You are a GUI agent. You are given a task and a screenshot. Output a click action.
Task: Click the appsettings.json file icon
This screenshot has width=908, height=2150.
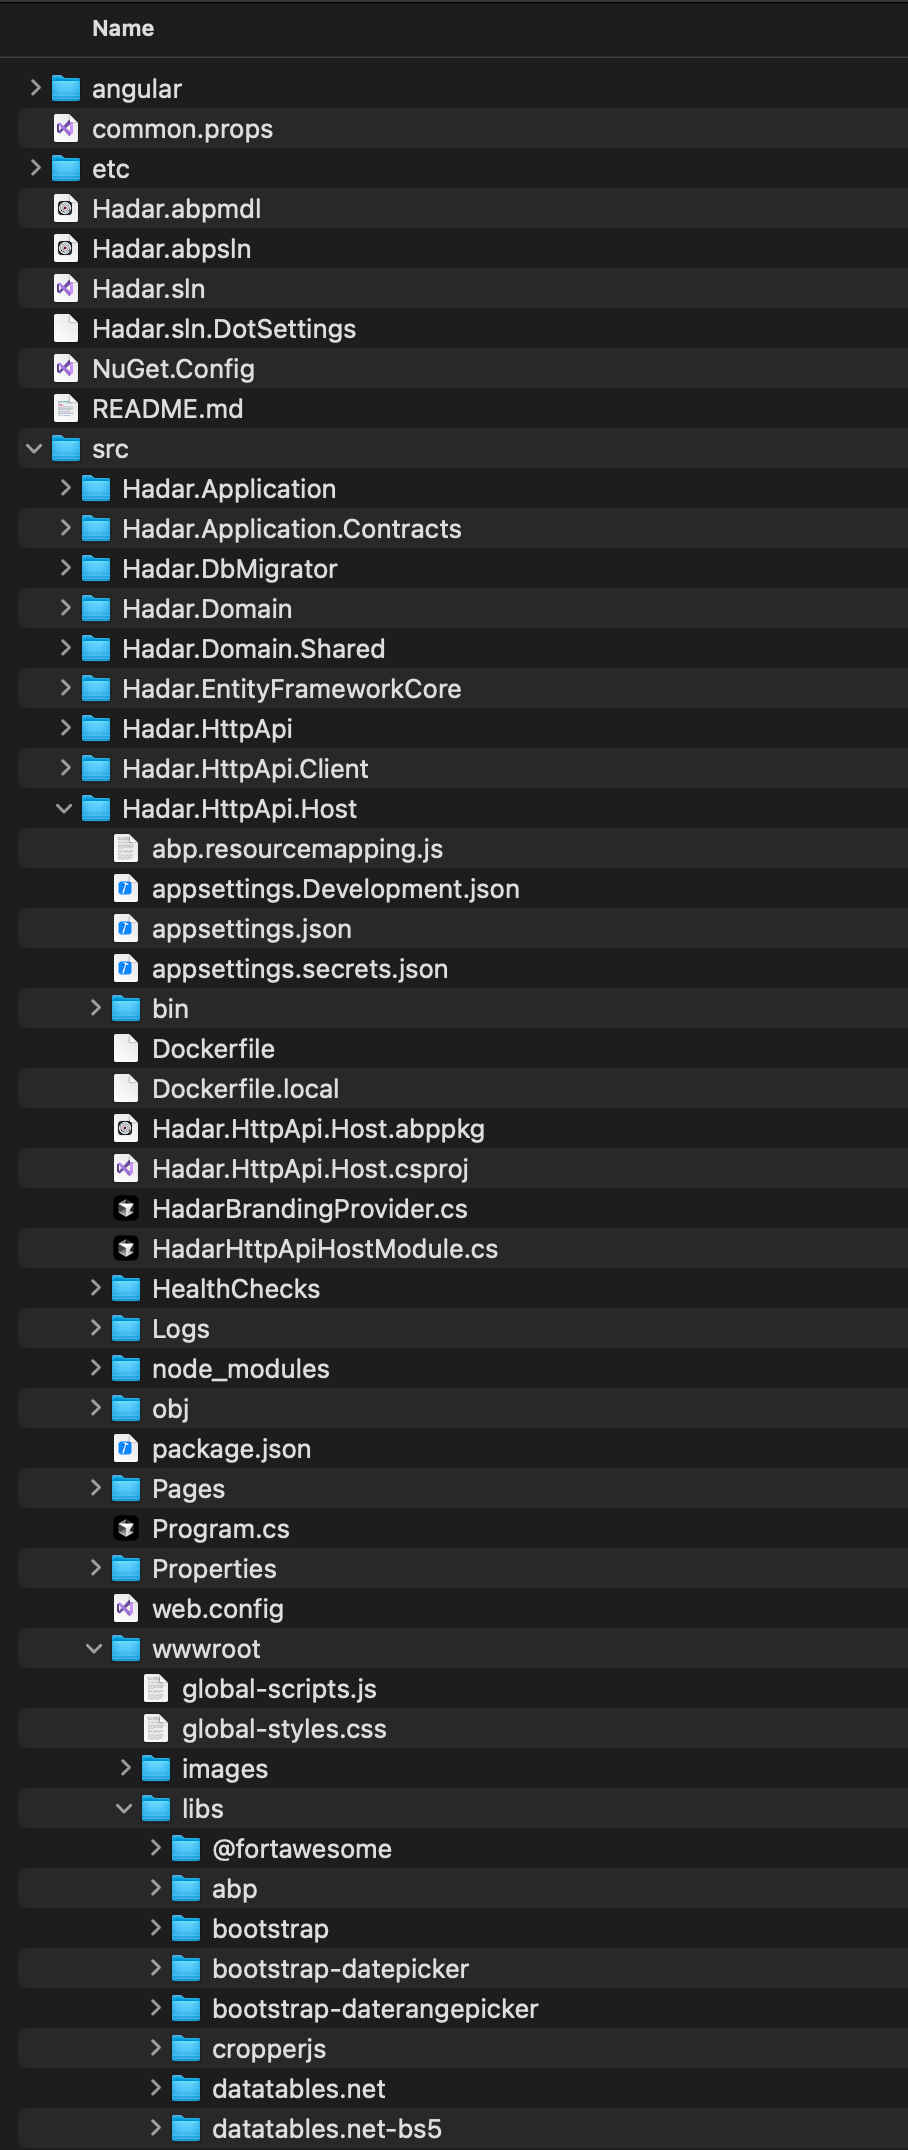point(126,928)
